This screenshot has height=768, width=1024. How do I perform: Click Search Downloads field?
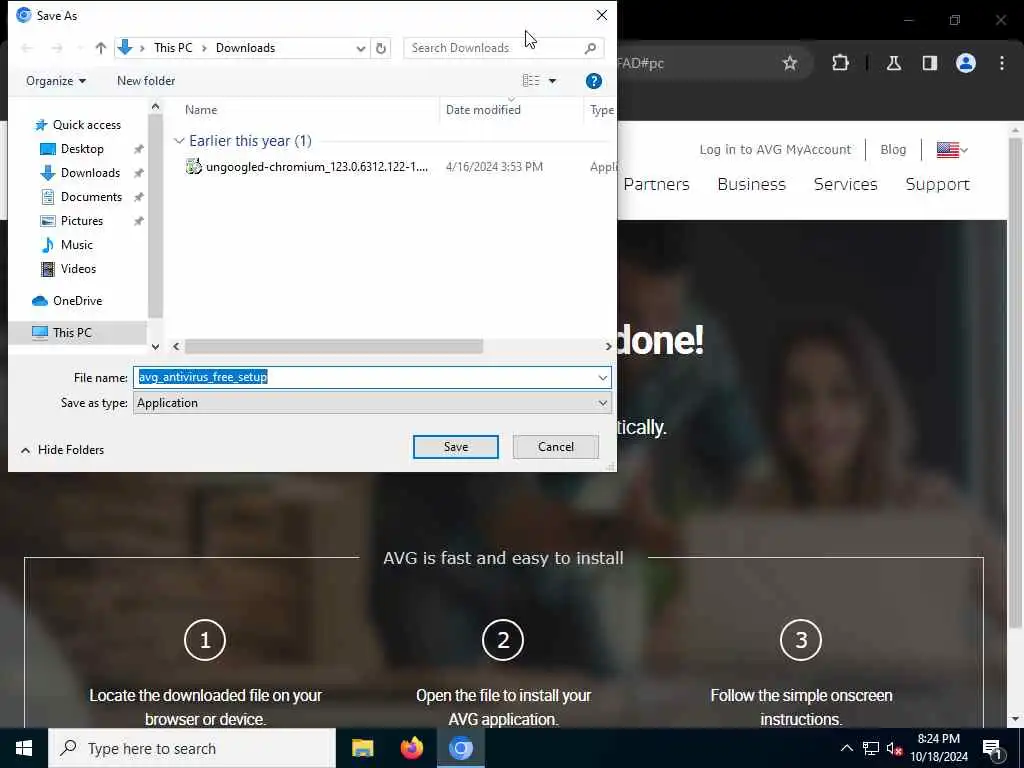pos(493,48)
